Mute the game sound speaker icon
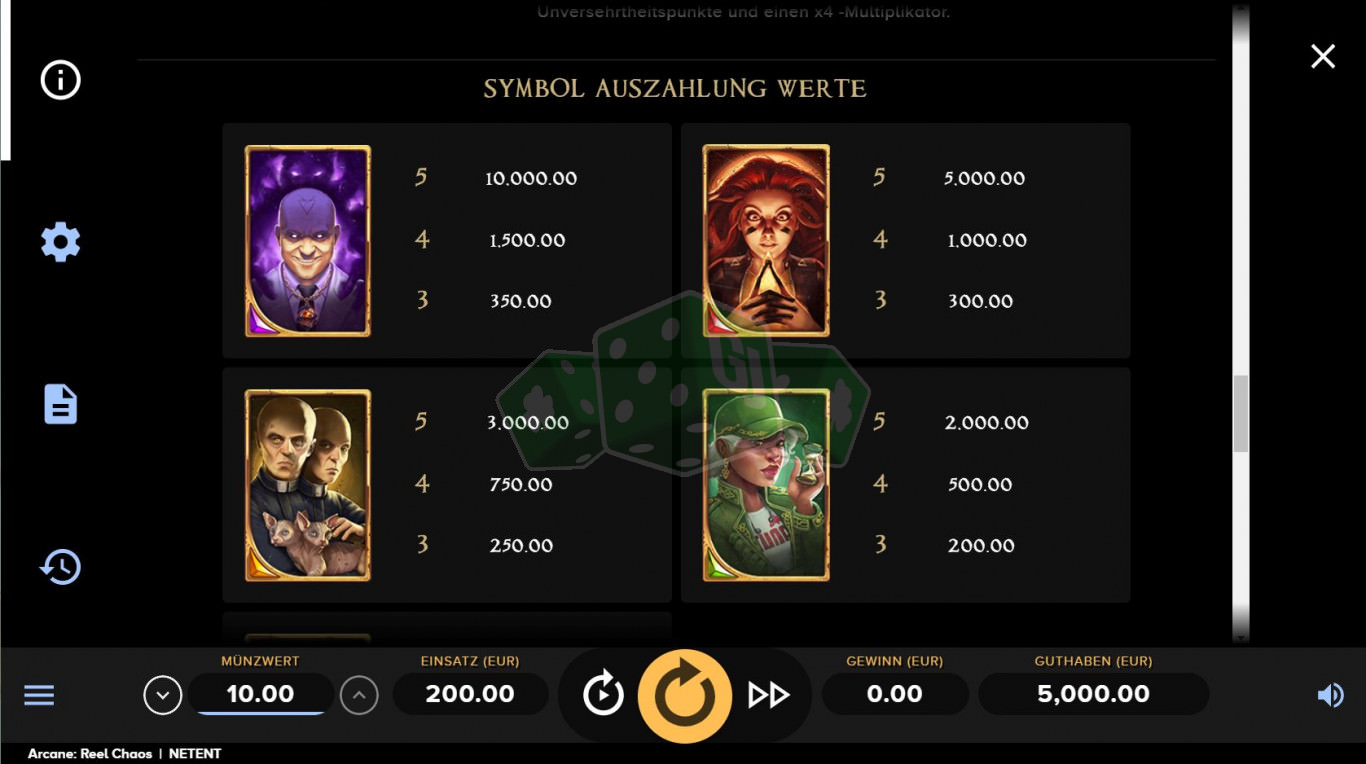The height and width of the screenshot is (764, 1366). click(1330, 695)
